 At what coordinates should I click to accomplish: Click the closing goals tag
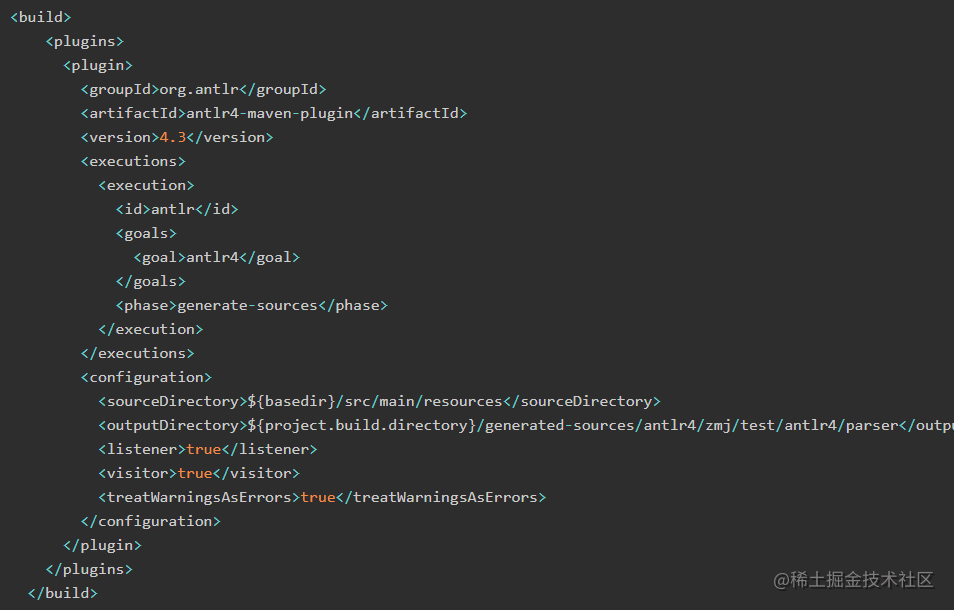[150, 281]
